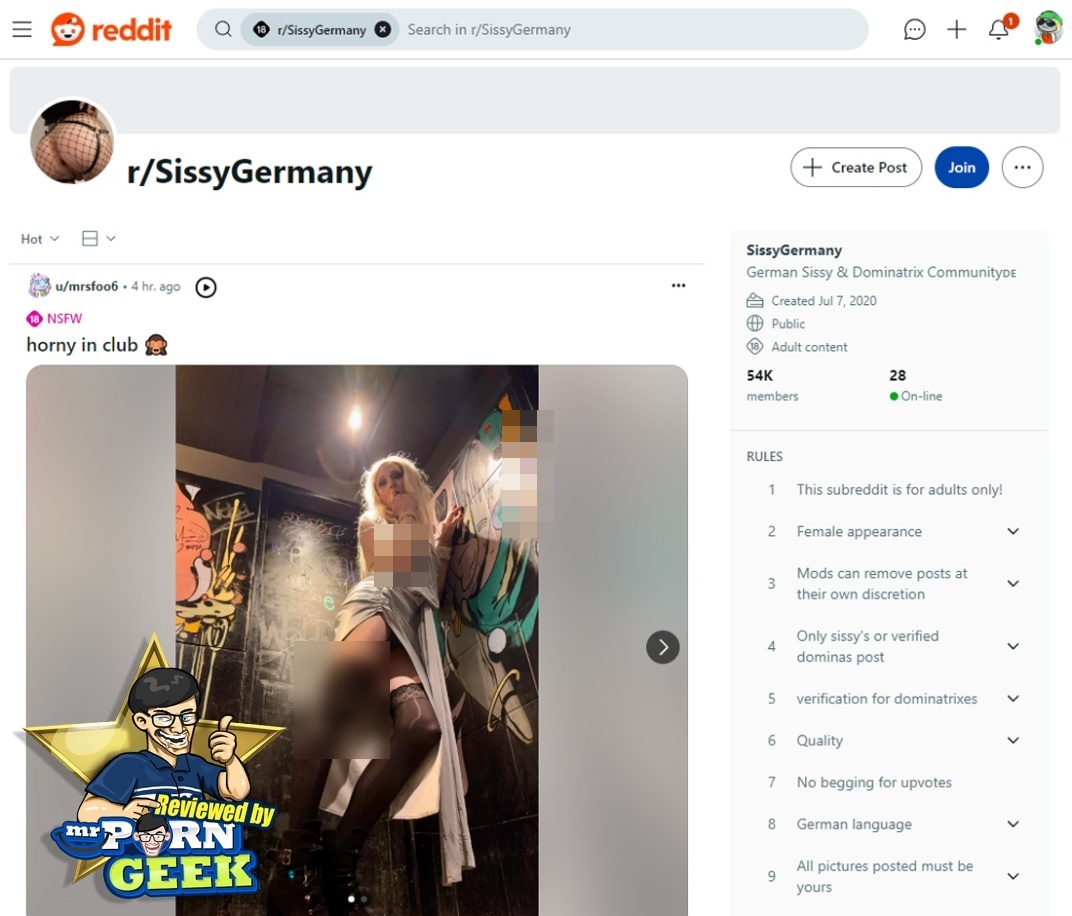1072x916 pixels.
Task: Open the card view layout dropdown
Action: 98,239
